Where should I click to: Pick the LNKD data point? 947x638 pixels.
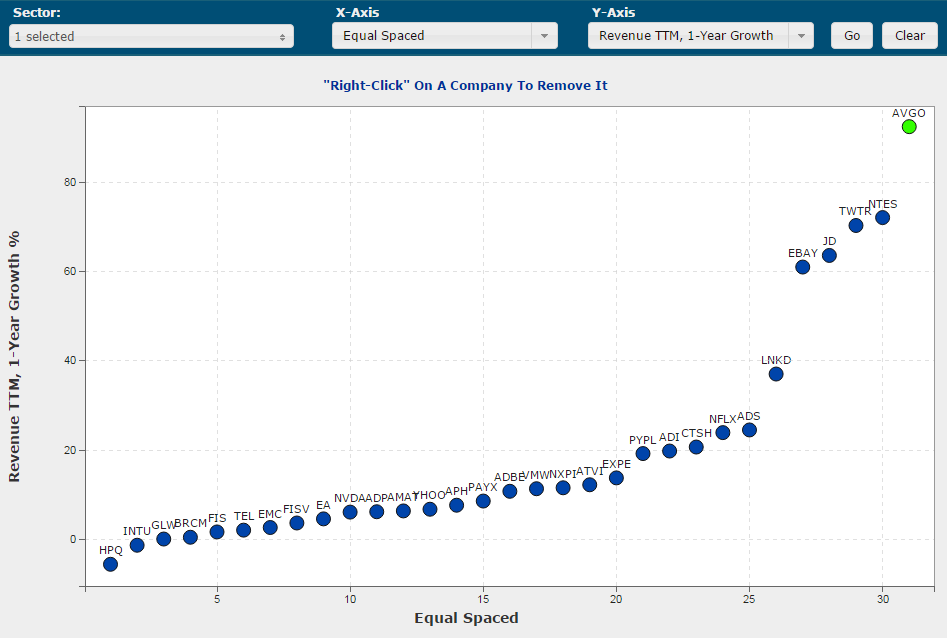[x=776, y=375]
